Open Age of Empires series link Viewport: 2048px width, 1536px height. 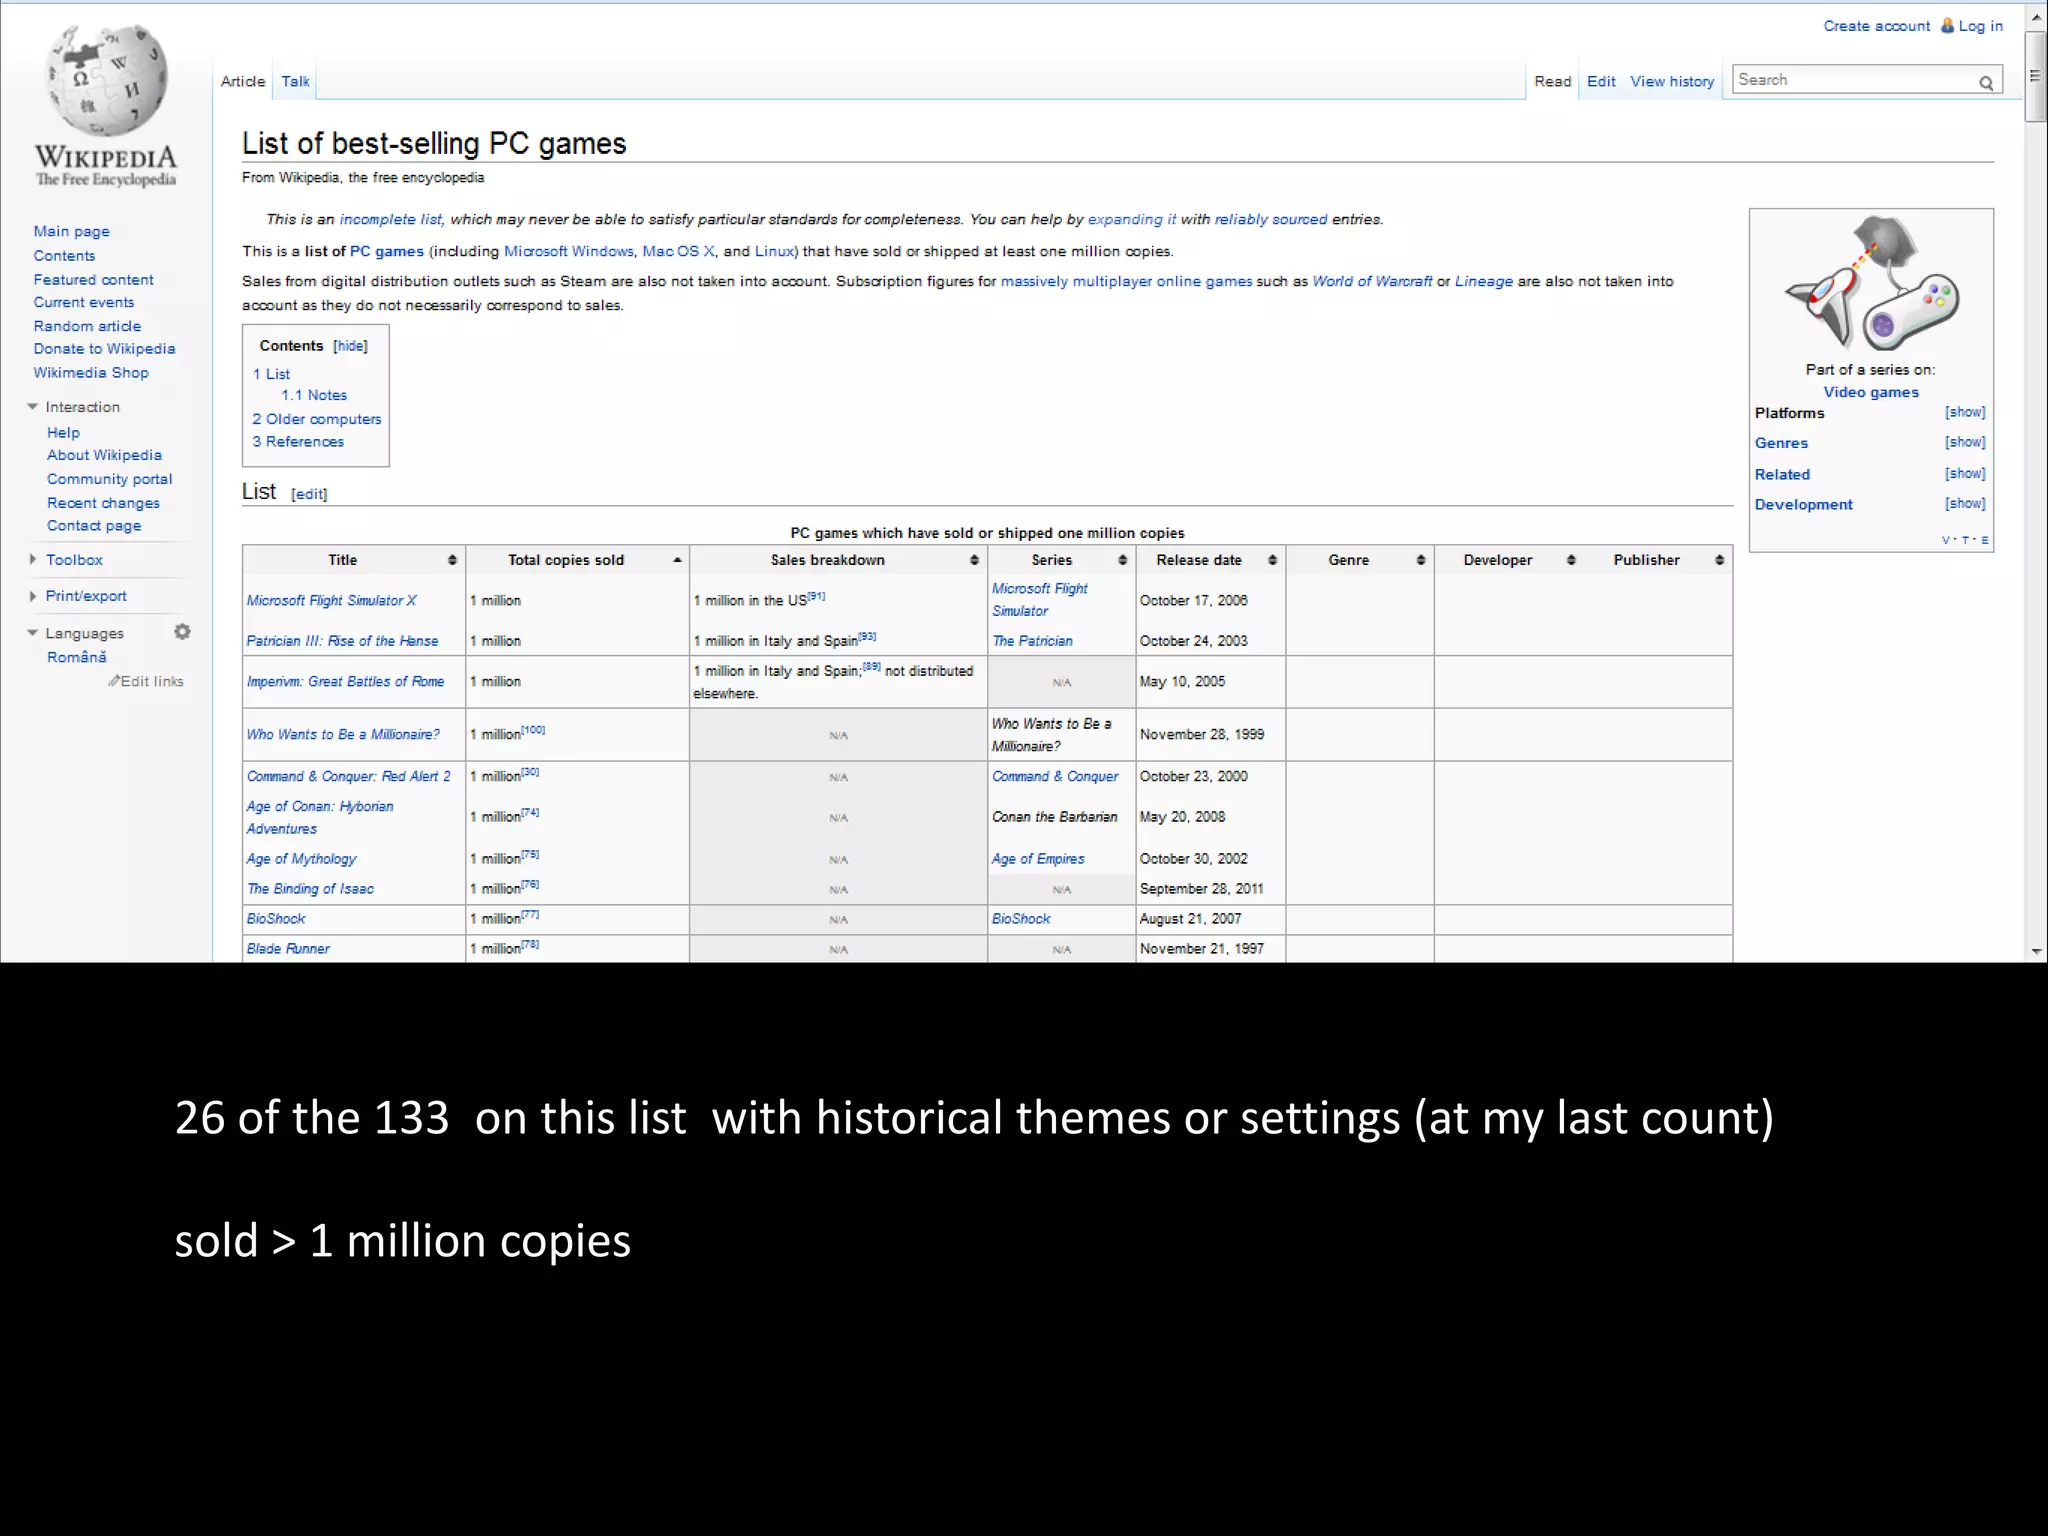pyautogui.click(x=1038, y=859)
